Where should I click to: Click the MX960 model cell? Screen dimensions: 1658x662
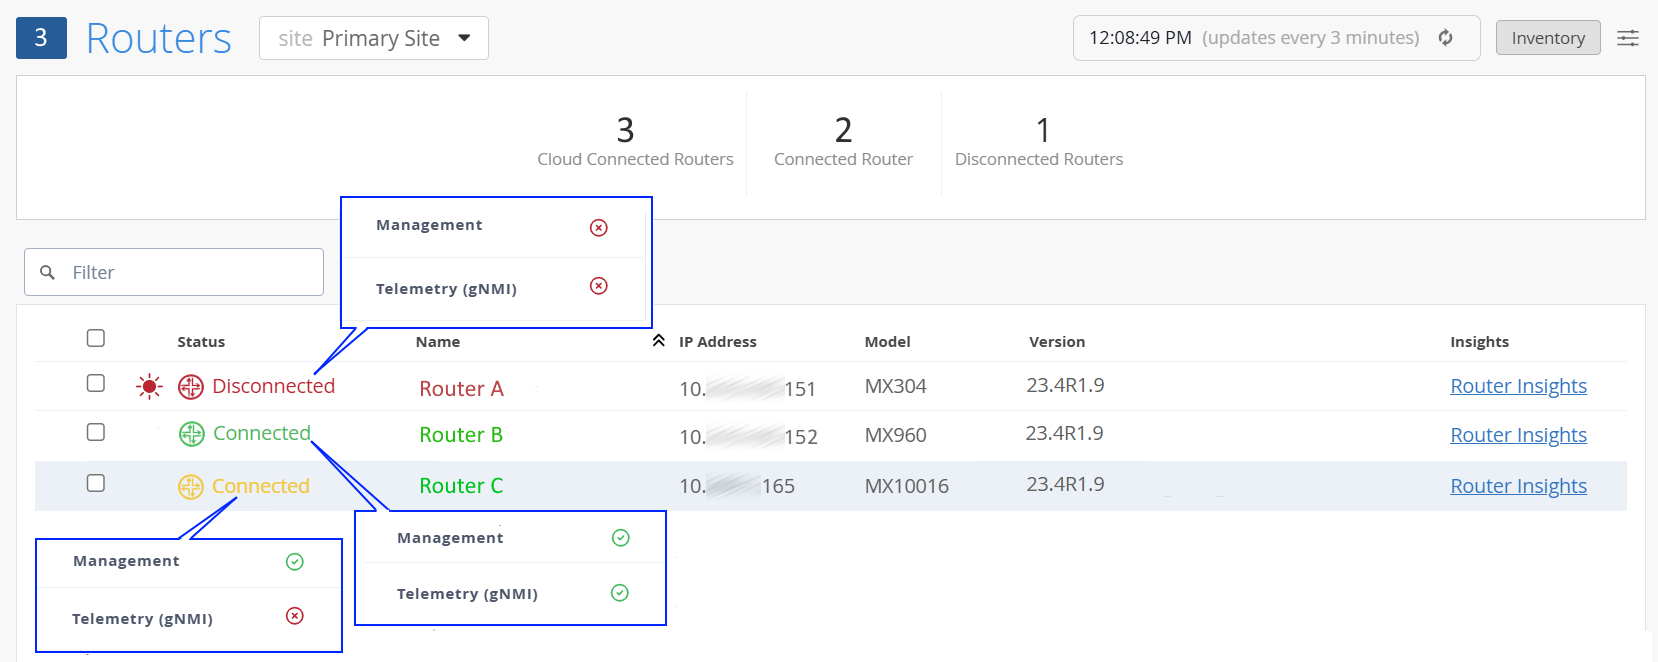point(895,436)
